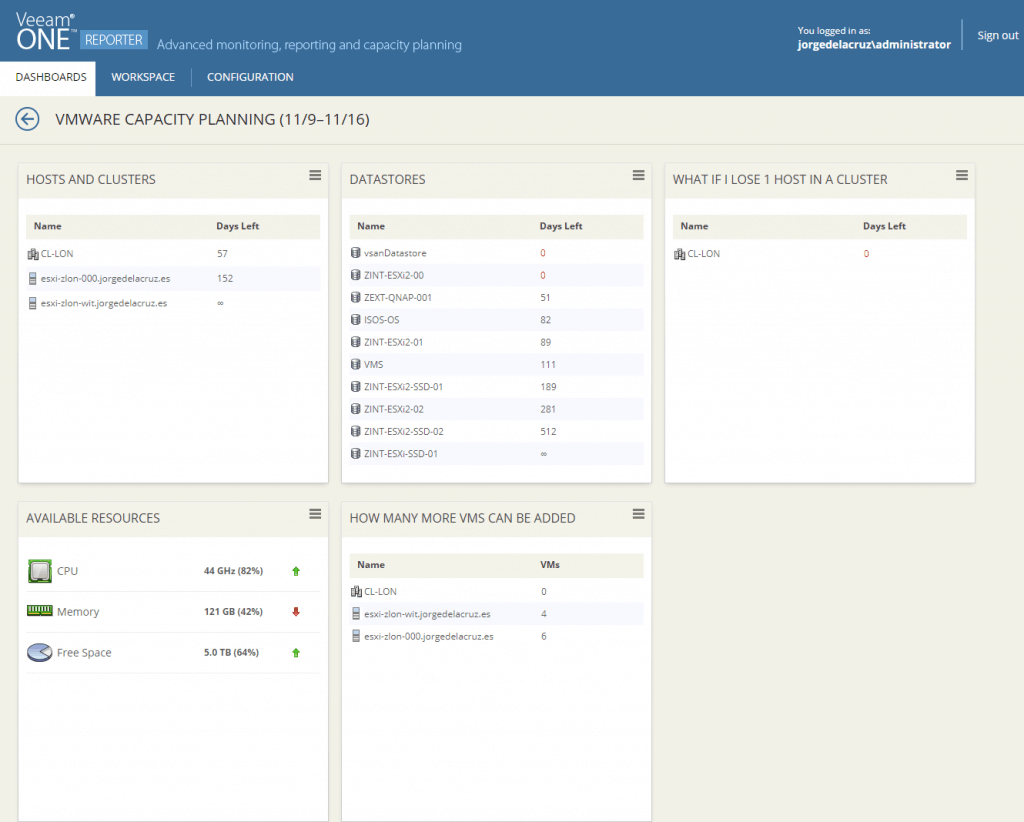Screen dimensions: 1024x822
Task: Click the ZINT-ESXi2-00 datastore icon
Action: click(x=356, y=275)
